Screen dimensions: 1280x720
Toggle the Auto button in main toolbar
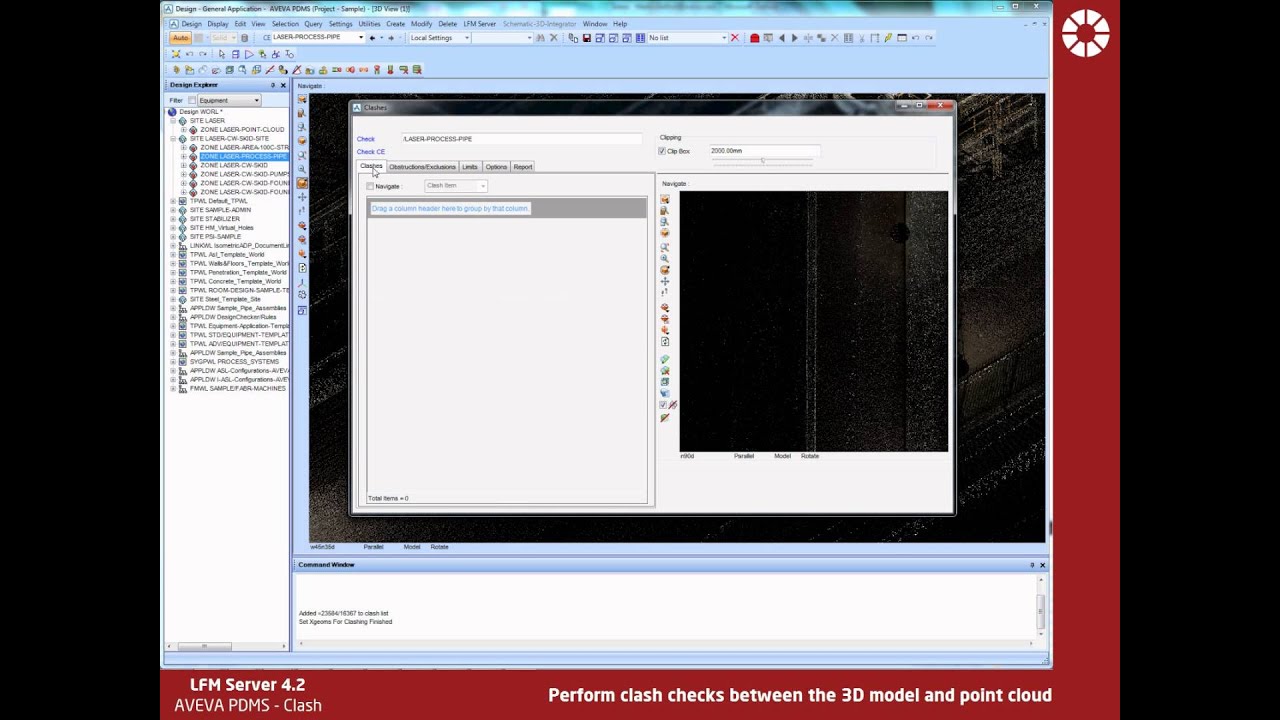[180, 38]
